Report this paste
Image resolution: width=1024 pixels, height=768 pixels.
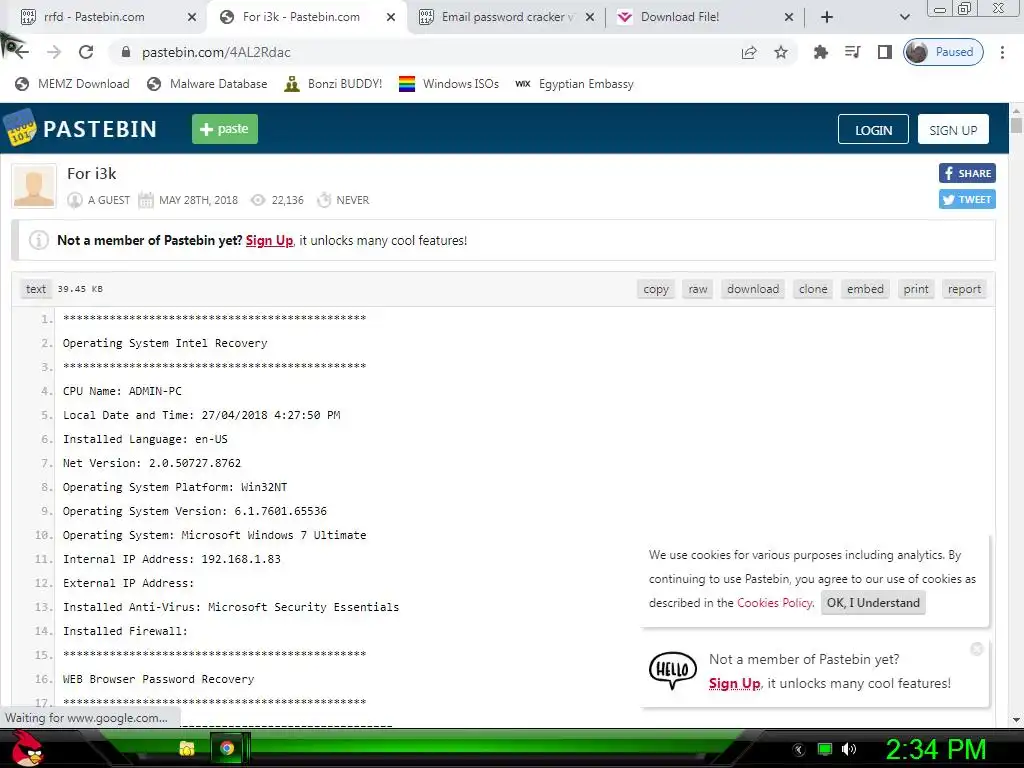tap(964, 289)
